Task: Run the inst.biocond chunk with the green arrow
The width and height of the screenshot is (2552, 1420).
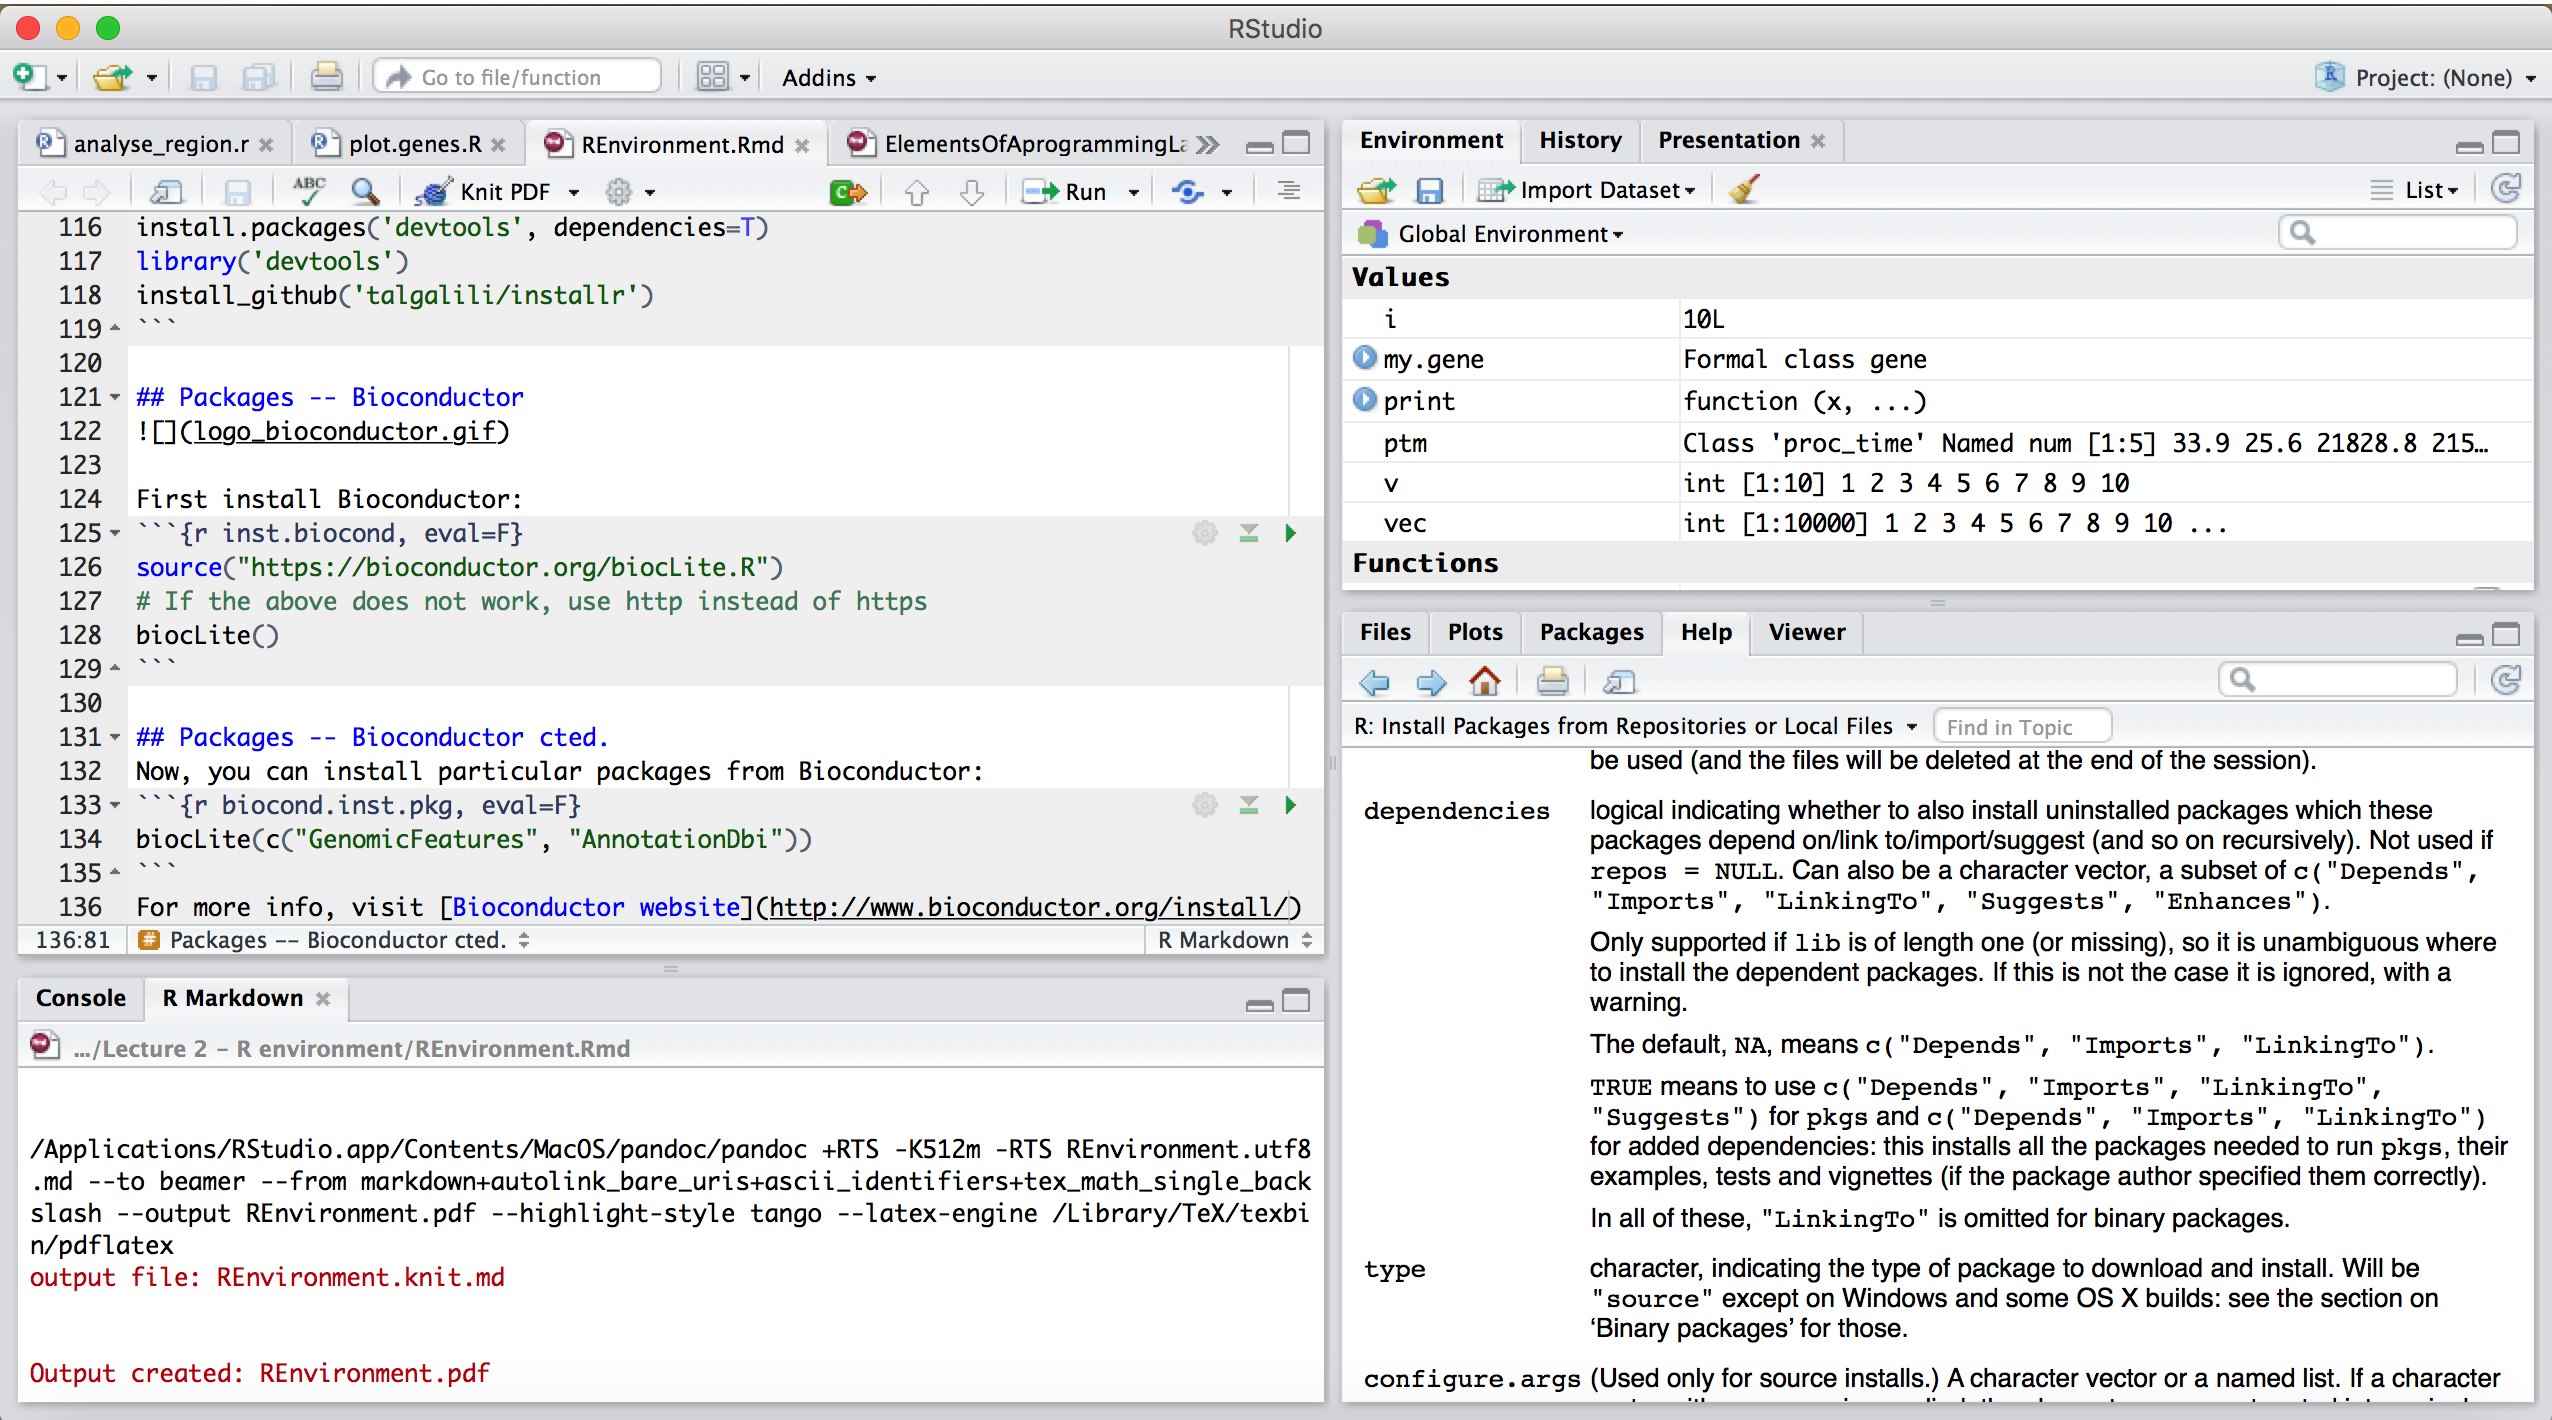Action: pyautogui.click(x=1290, y=533)
